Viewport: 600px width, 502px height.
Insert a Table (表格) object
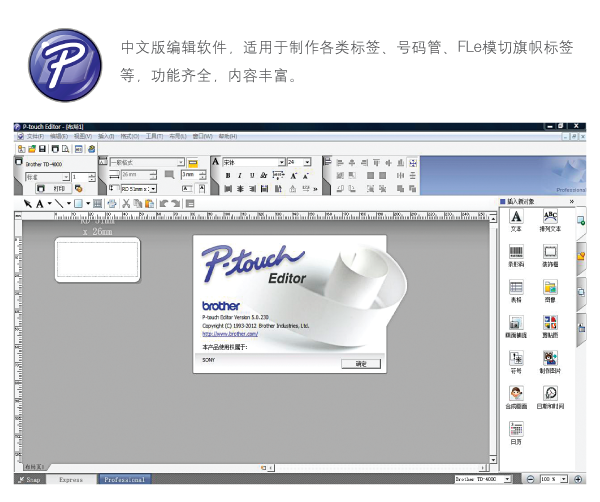click(x=516, y=291)
